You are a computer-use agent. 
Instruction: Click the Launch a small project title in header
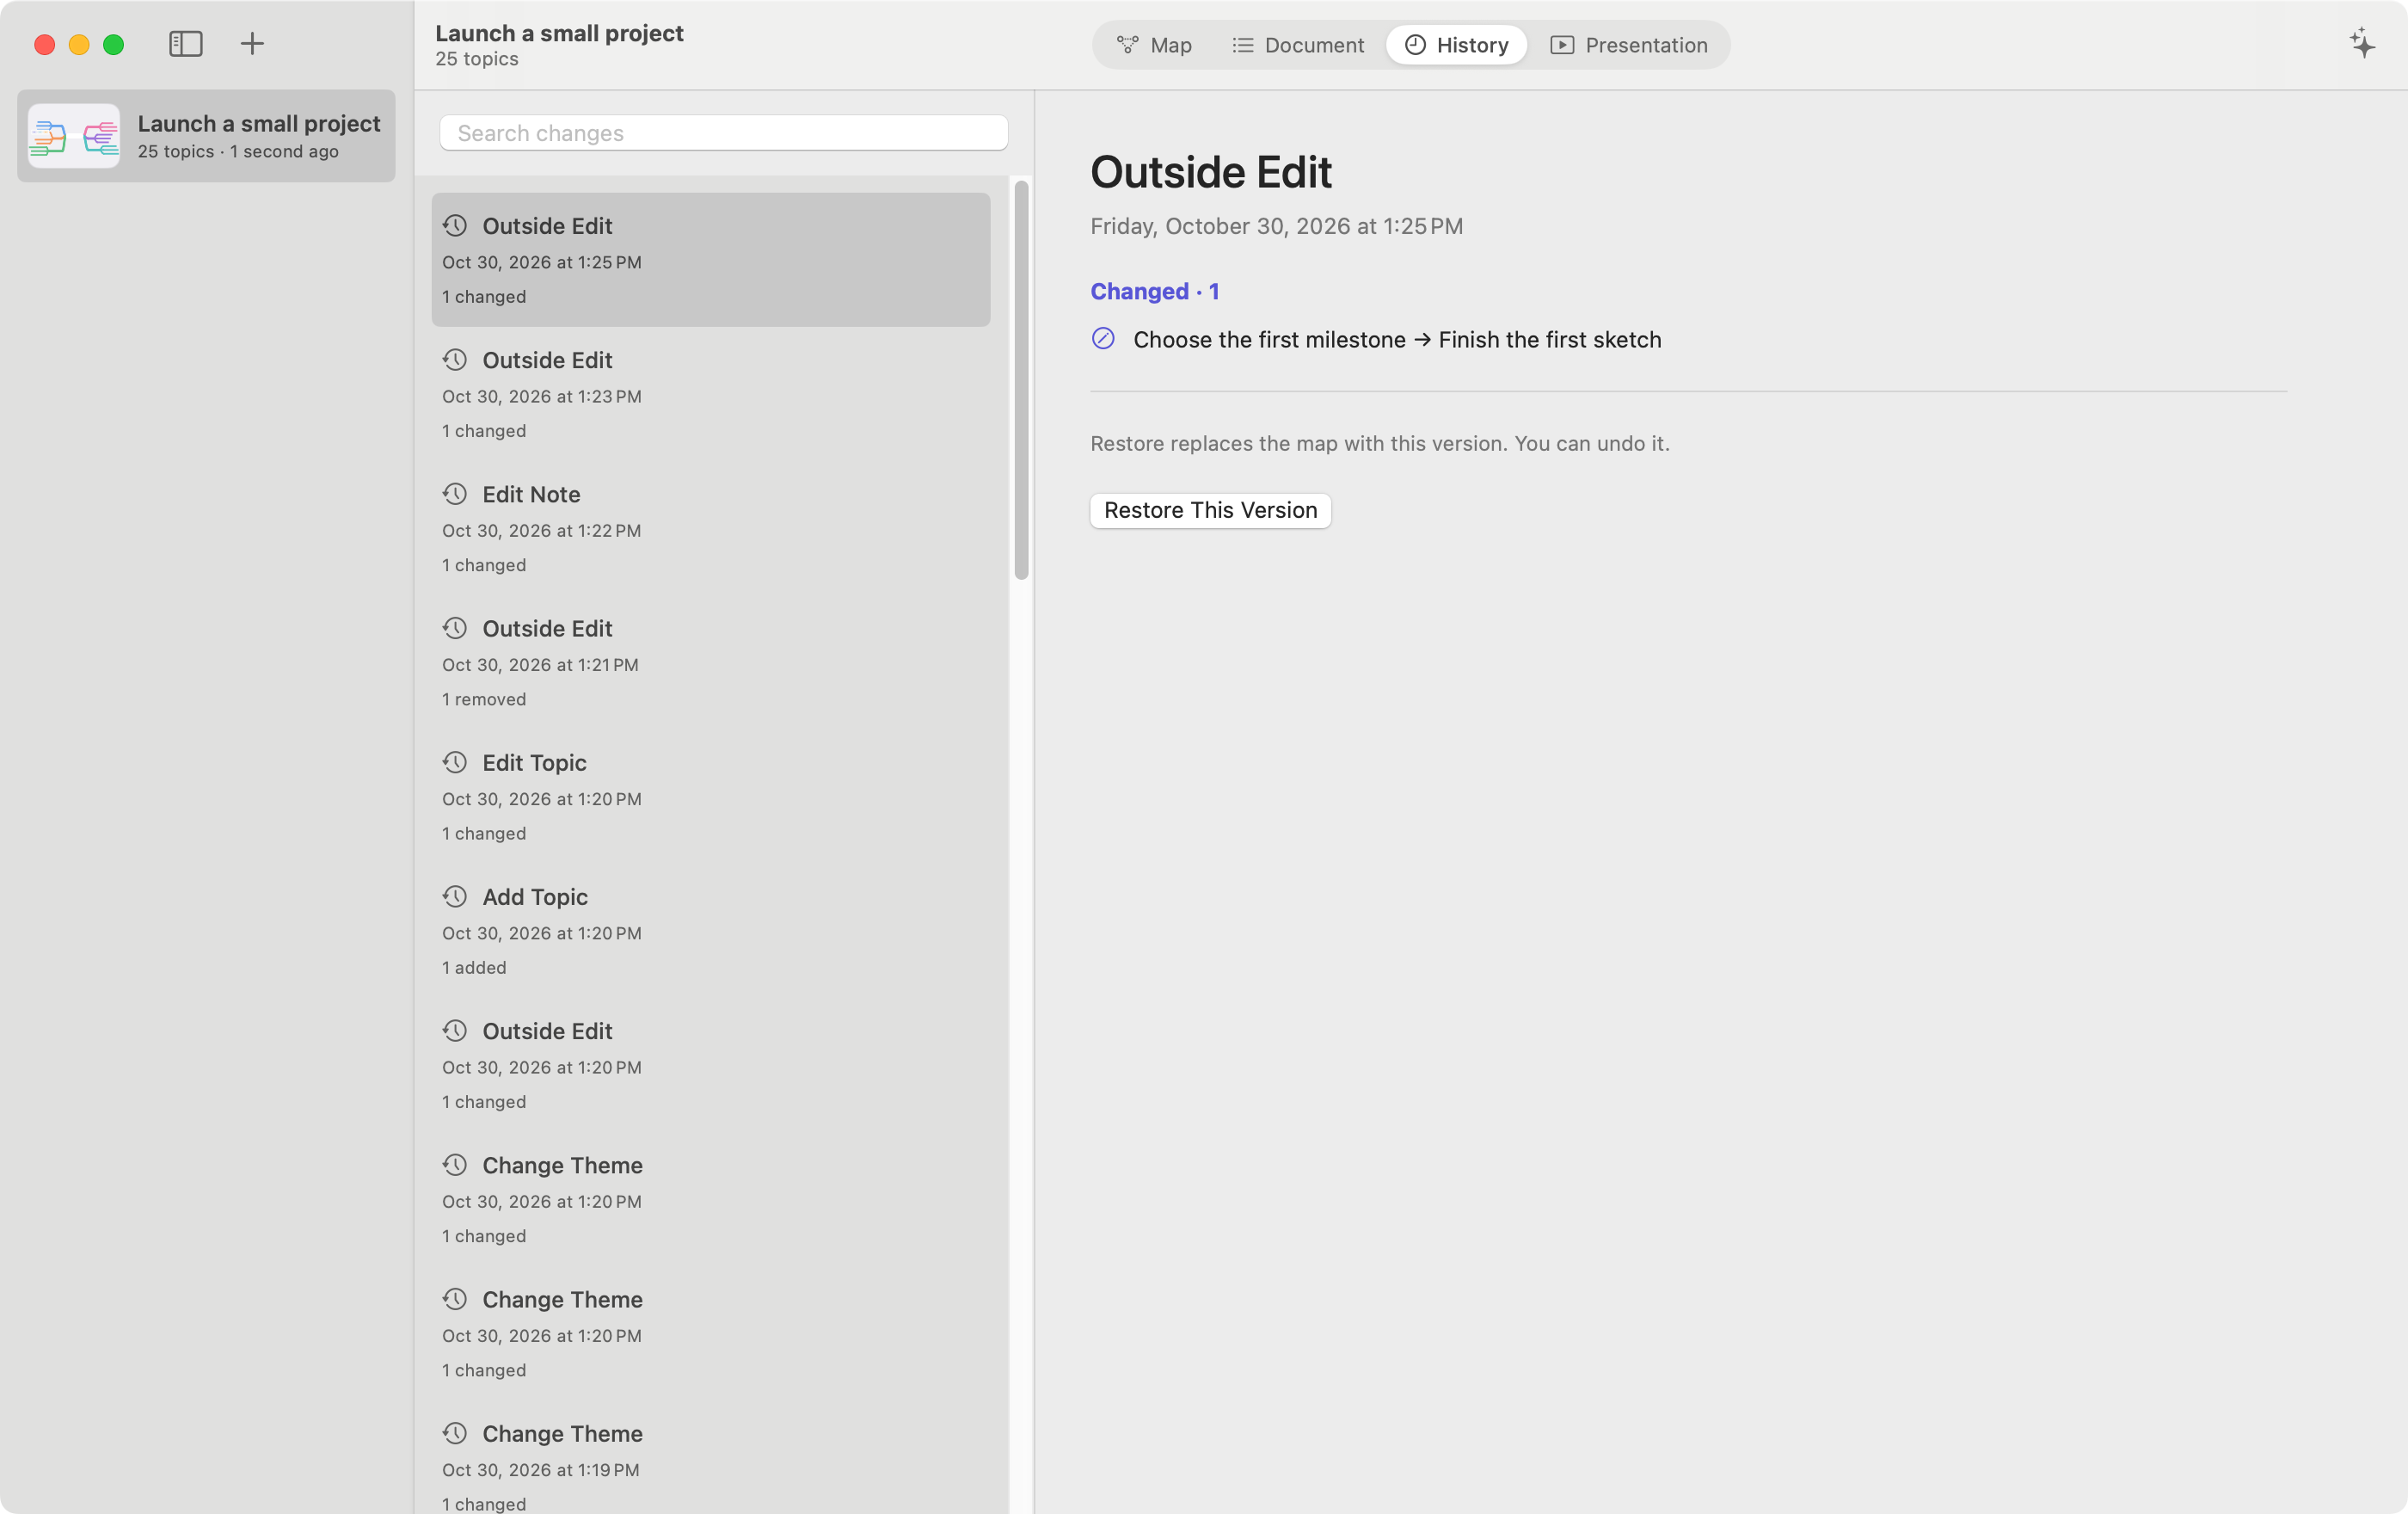click(x=559, y=33)
